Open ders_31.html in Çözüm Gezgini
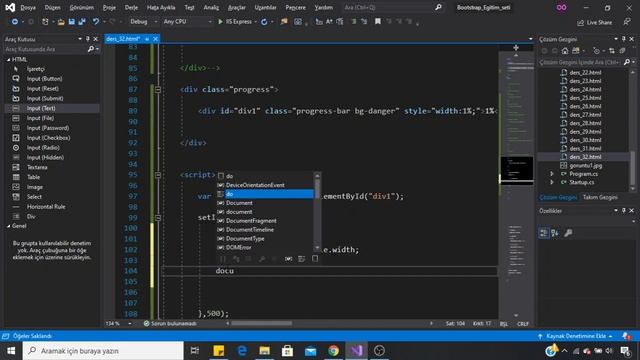The image size is (640, 360). pyautogui.click(x=585, y=149)
